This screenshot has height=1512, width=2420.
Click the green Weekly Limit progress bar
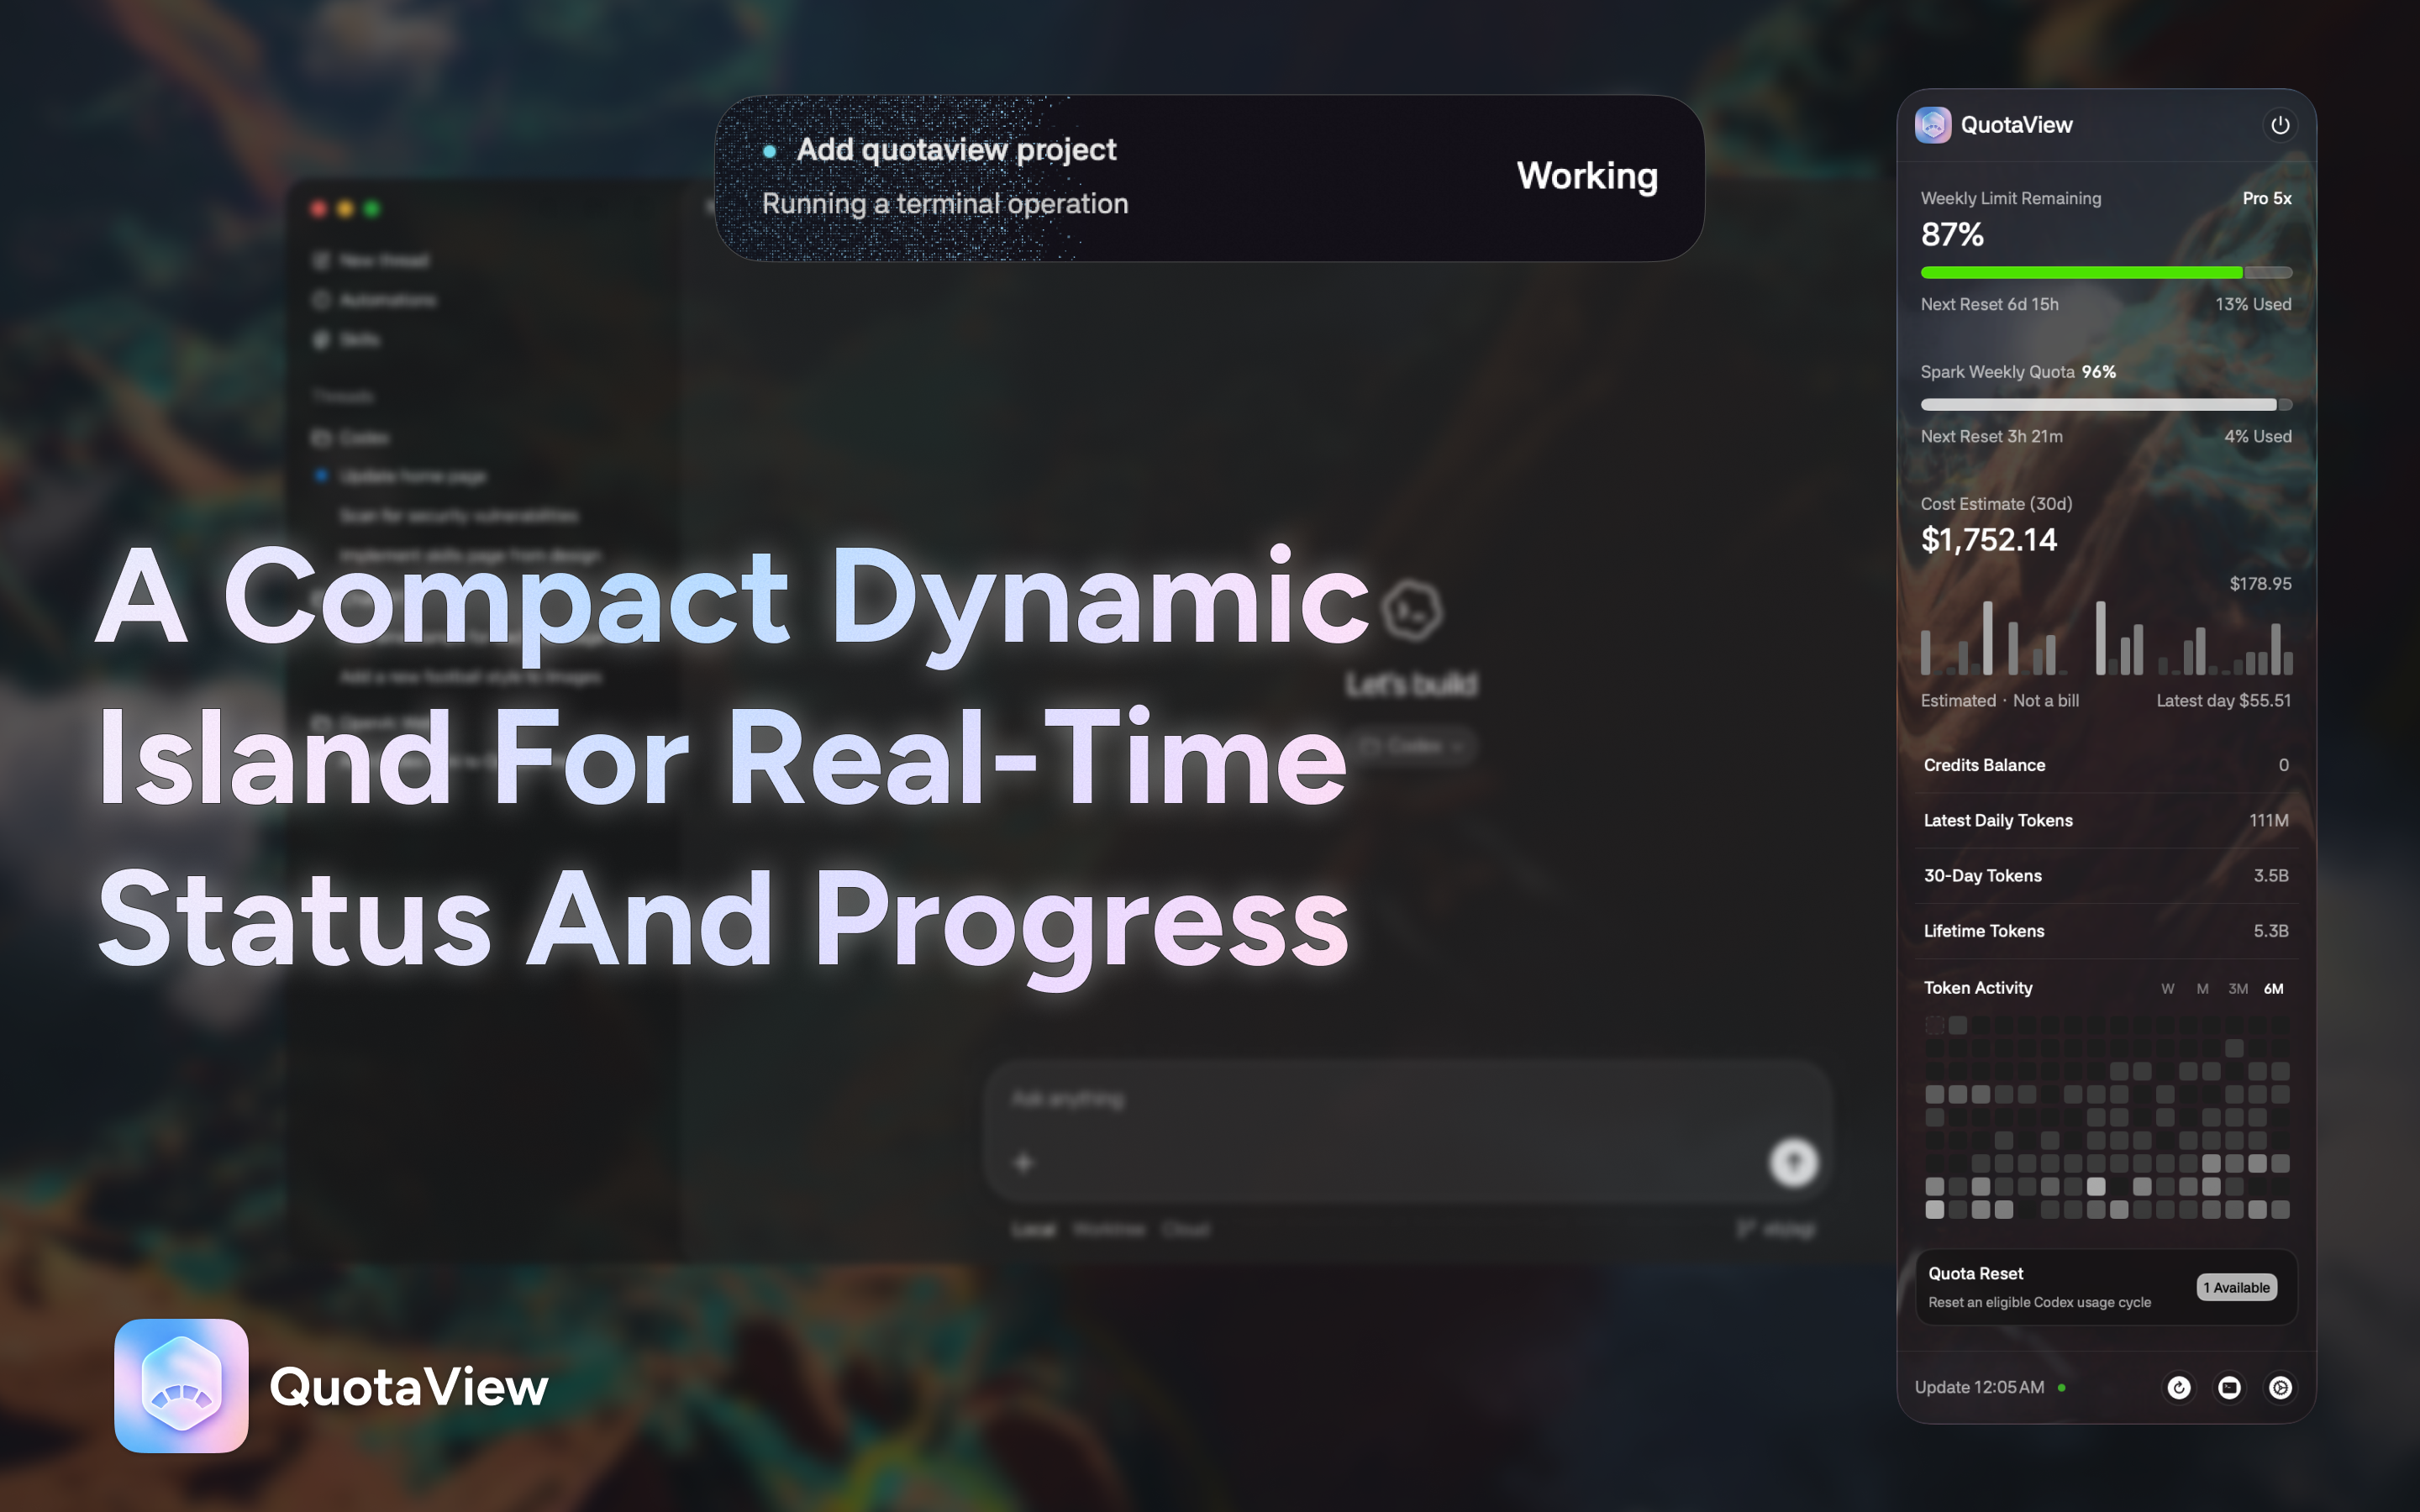click(2106, 272)
